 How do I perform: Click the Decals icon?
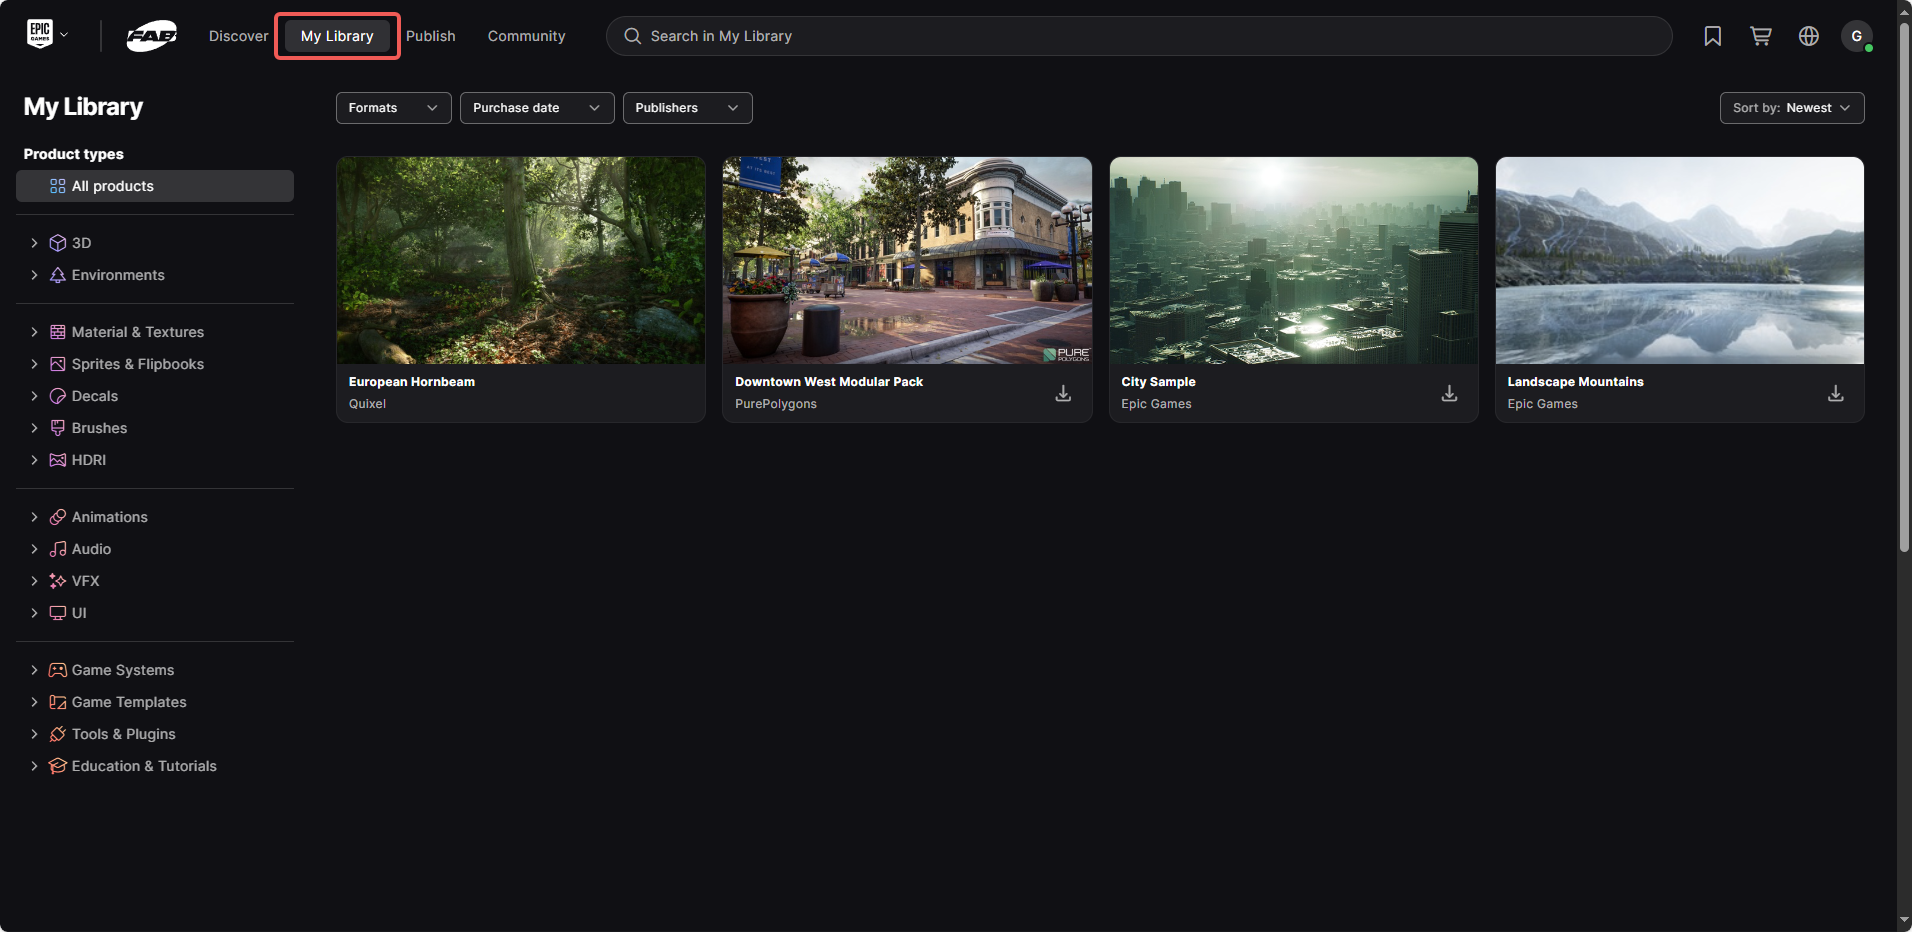click(58, 396)
